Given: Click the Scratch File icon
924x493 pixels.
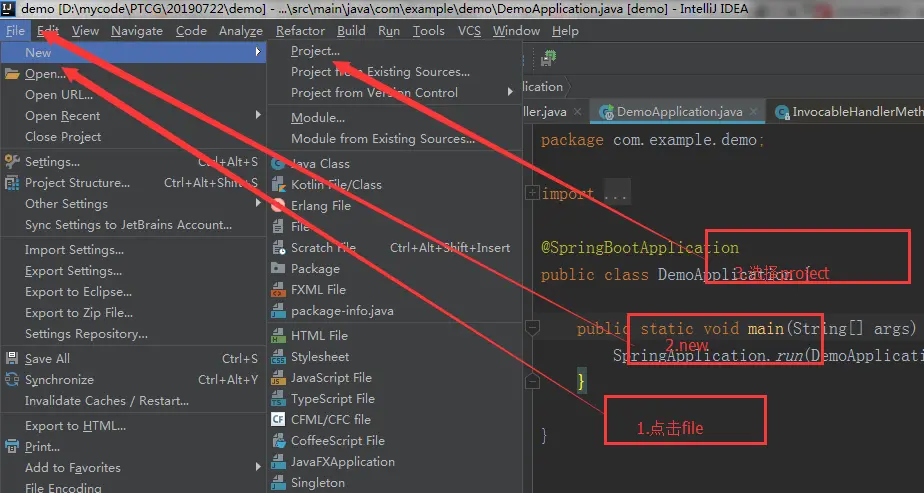Looking at the screenshot, I should 278,248.
